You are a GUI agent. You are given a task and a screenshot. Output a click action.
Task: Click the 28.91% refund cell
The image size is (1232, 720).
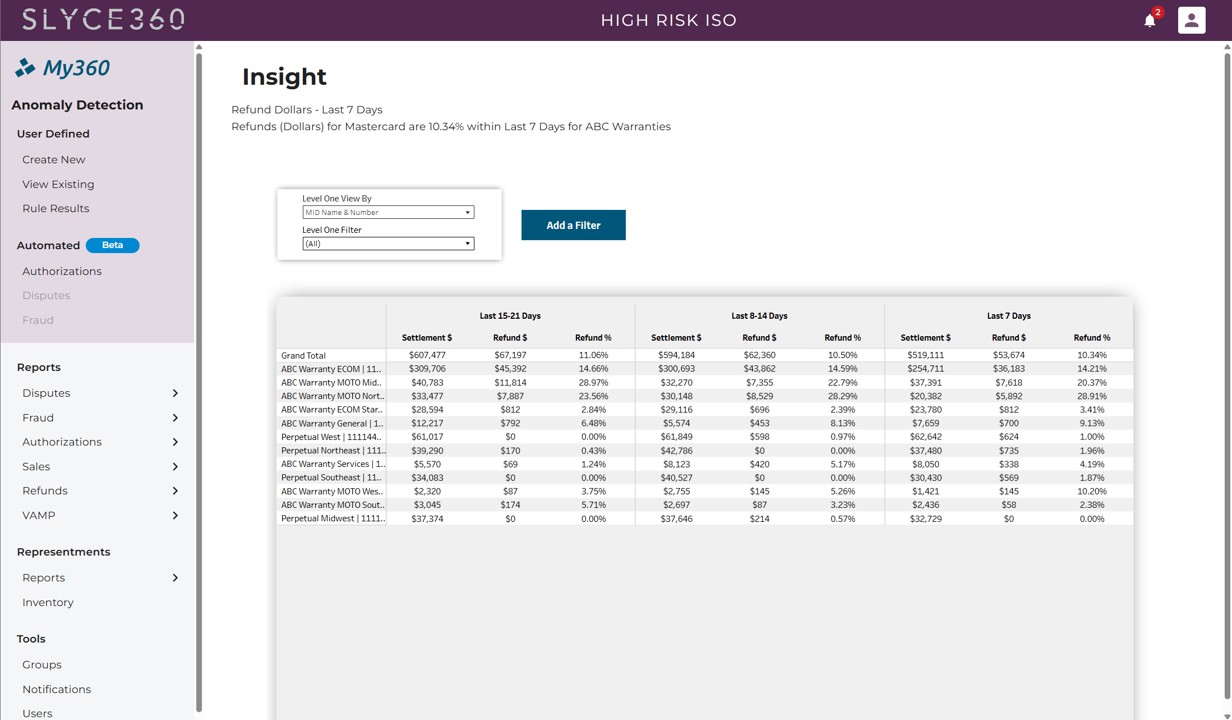pos(1092,397)
